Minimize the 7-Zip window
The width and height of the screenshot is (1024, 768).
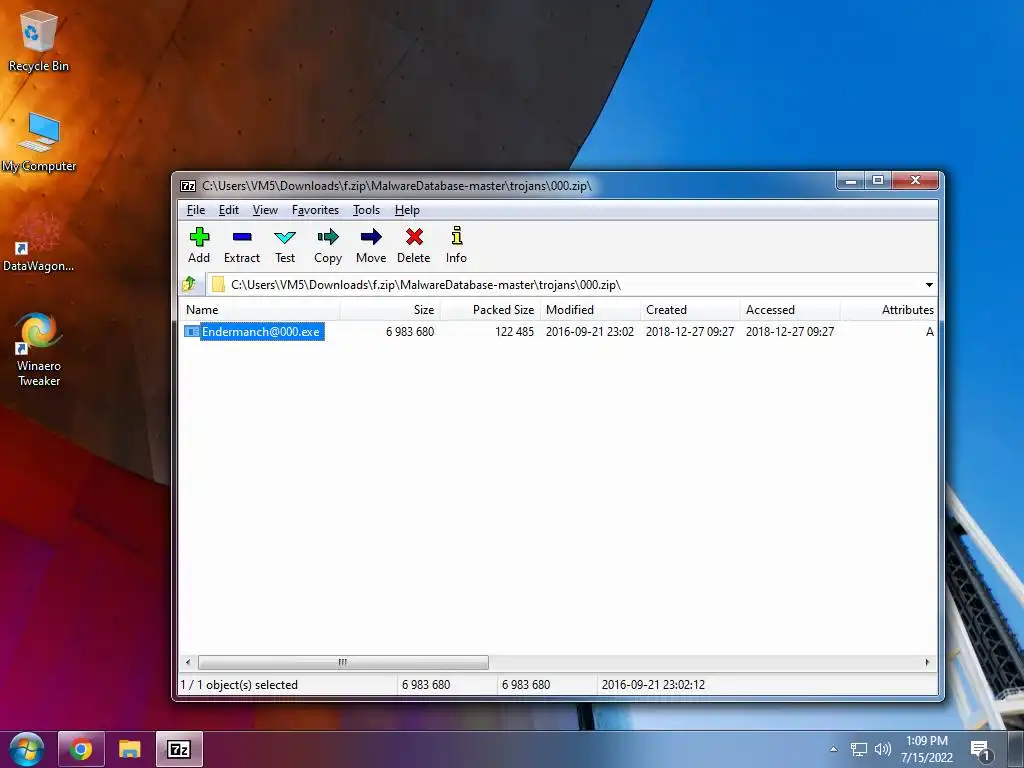[x=850, y=181]
